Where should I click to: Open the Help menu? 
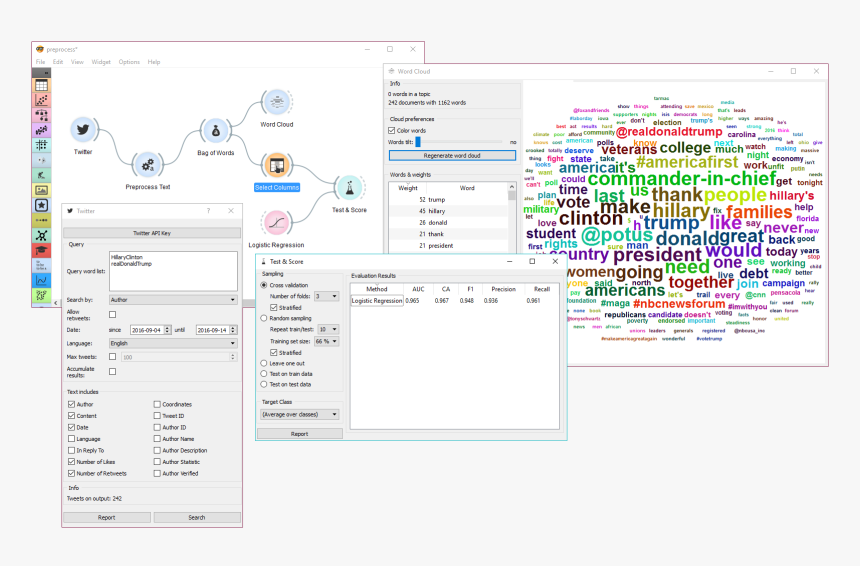tap(154, 62)
